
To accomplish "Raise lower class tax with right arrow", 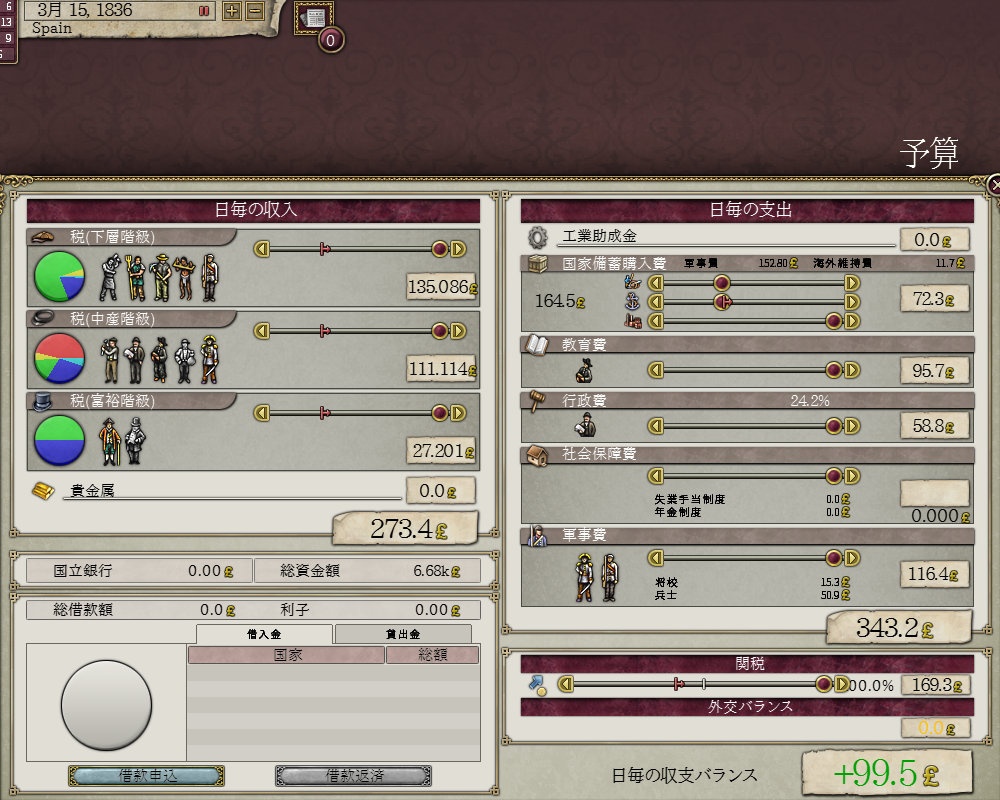I will (x=458, y=249).
